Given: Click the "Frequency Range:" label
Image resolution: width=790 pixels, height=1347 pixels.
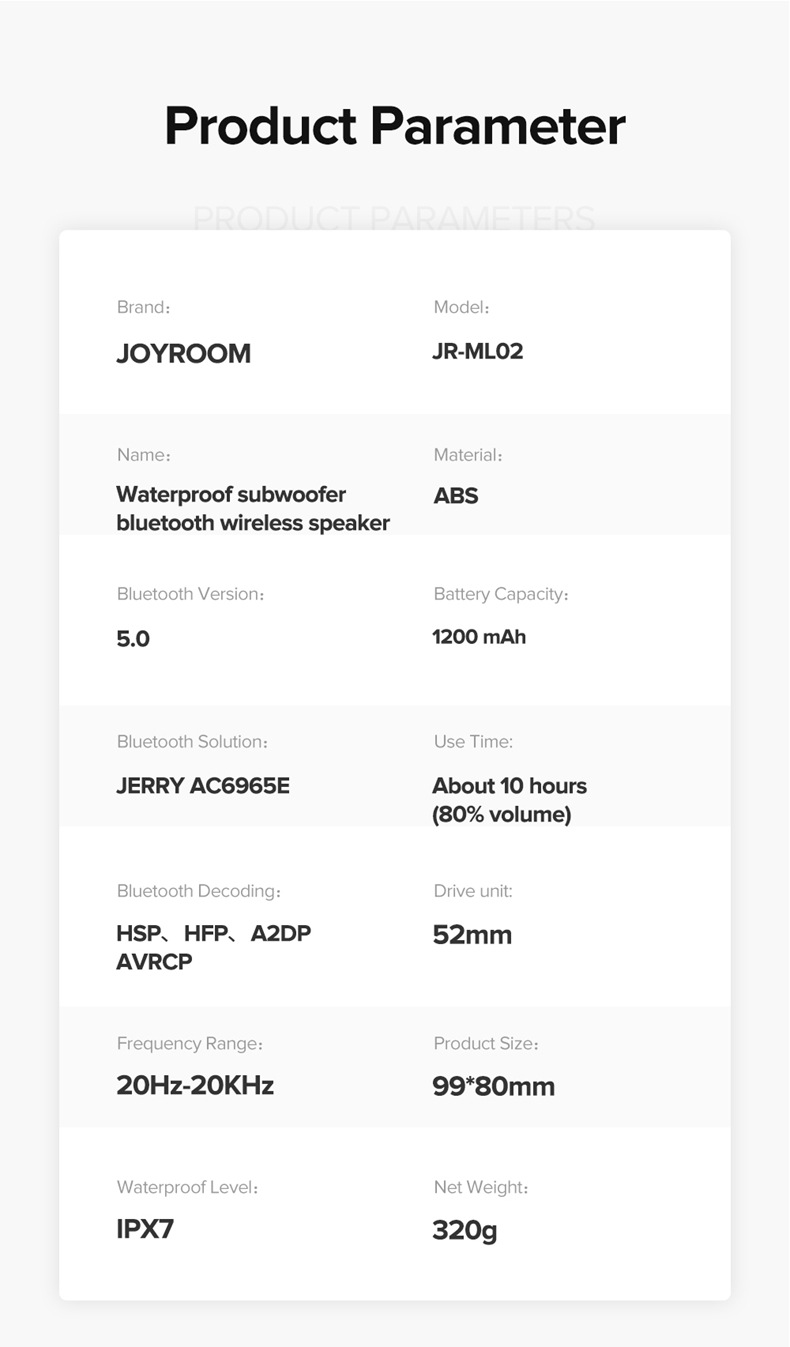Looking at the screenshot, I should pos(189,1043).
